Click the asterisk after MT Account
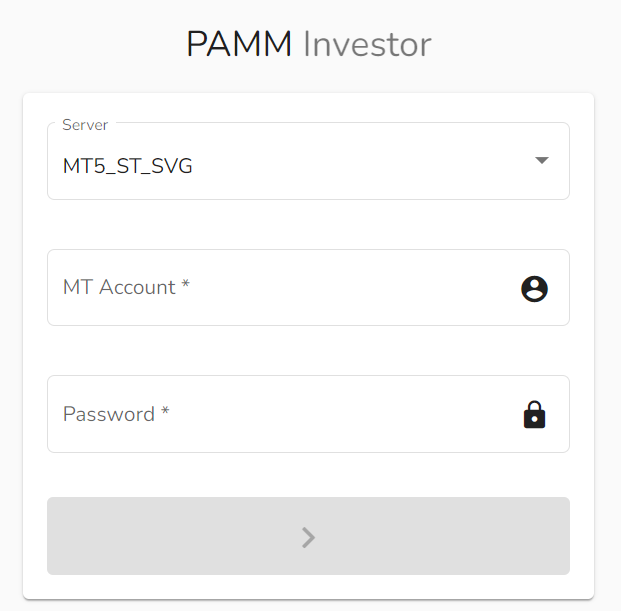621x611 pixels. [x=185, y=286]
